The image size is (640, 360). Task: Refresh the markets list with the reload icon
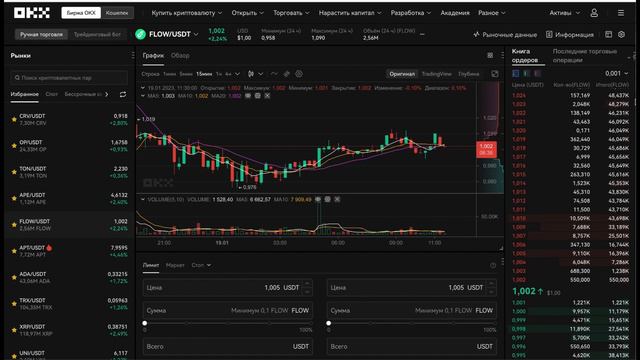pos(123,94)
